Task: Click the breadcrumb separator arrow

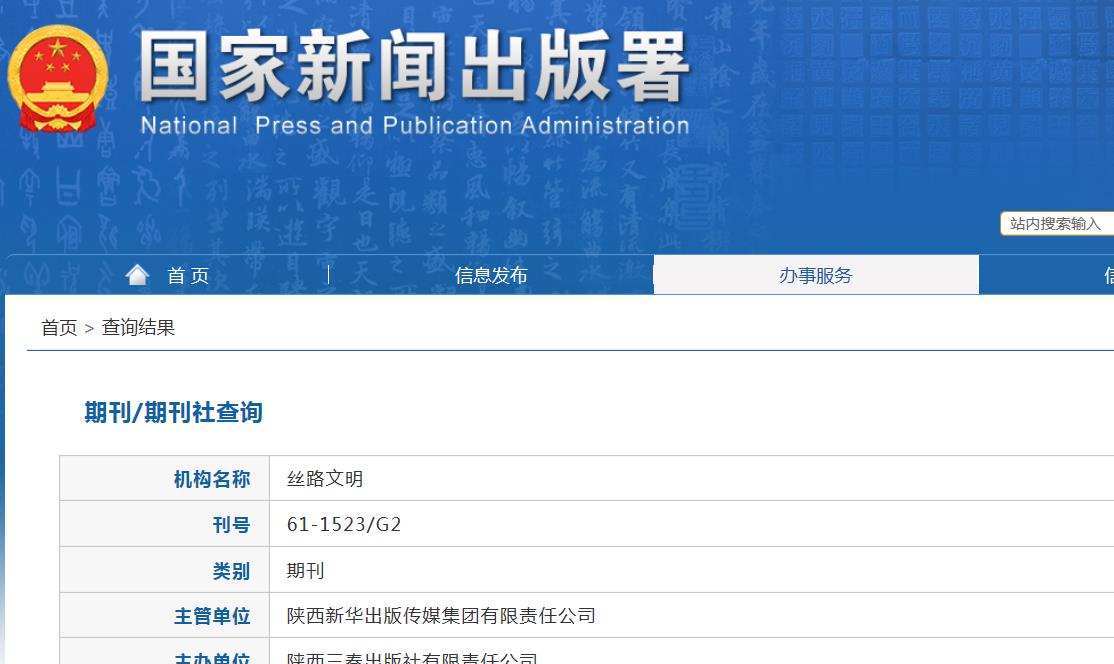Action: pyautogui.click(x=89, y=329)
